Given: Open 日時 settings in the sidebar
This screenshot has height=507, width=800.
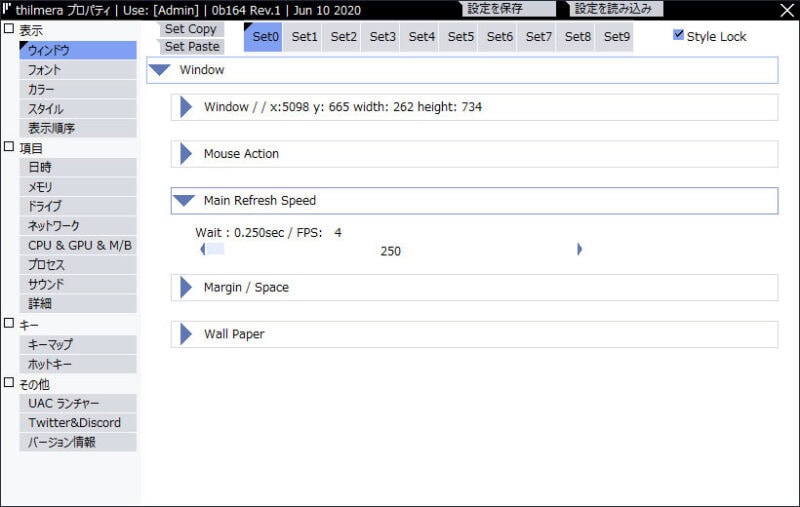Looking at the screenshot, I should (78, 167).
